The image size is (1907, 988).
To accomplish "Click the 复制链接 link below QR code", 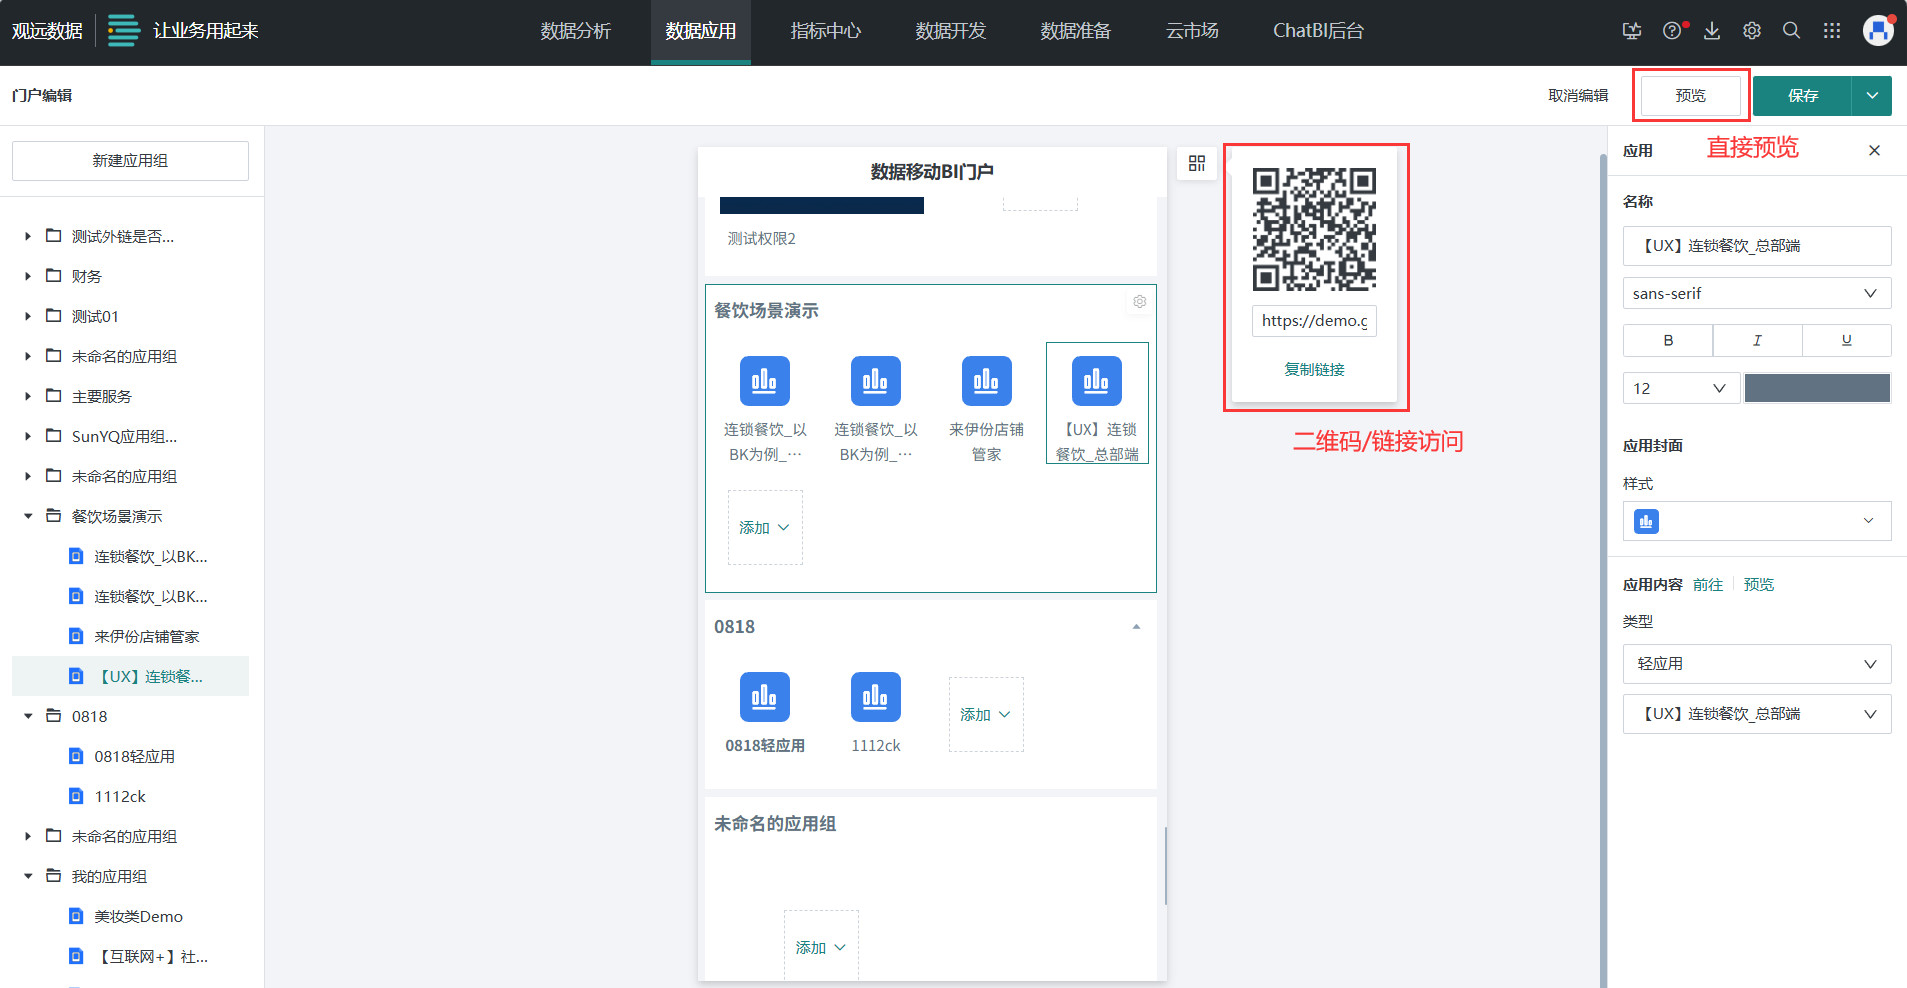I will [1315, 368].
